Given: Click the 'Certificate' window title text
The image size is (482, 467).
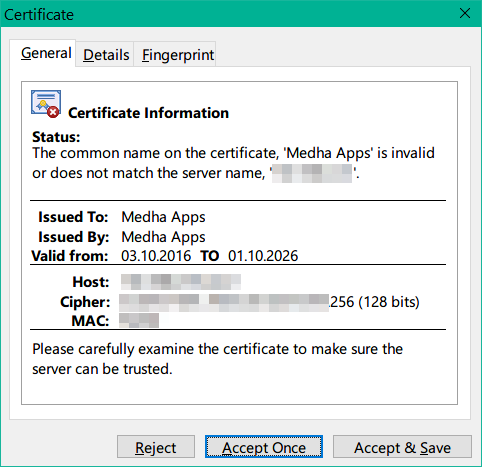Looking at the screenshot, I should pos(39,15).
